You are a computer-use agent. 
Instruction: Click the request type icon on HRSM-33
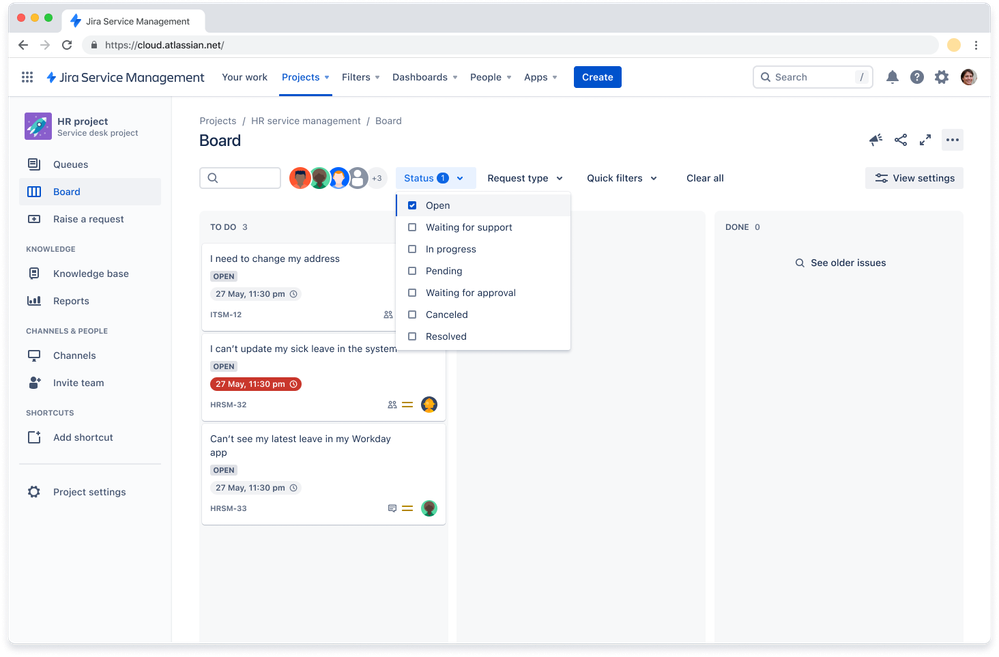pos(392,509)
